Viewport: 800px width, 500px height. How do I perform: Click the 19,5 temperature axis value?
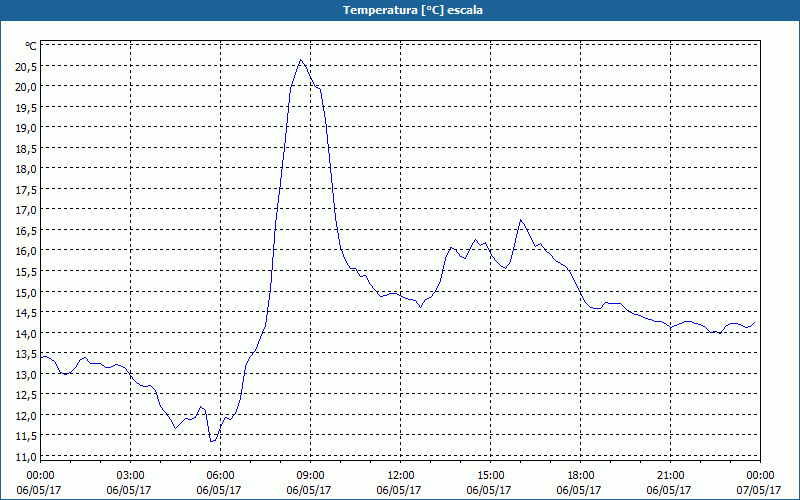pyautogui.click(x=26, y=108)
